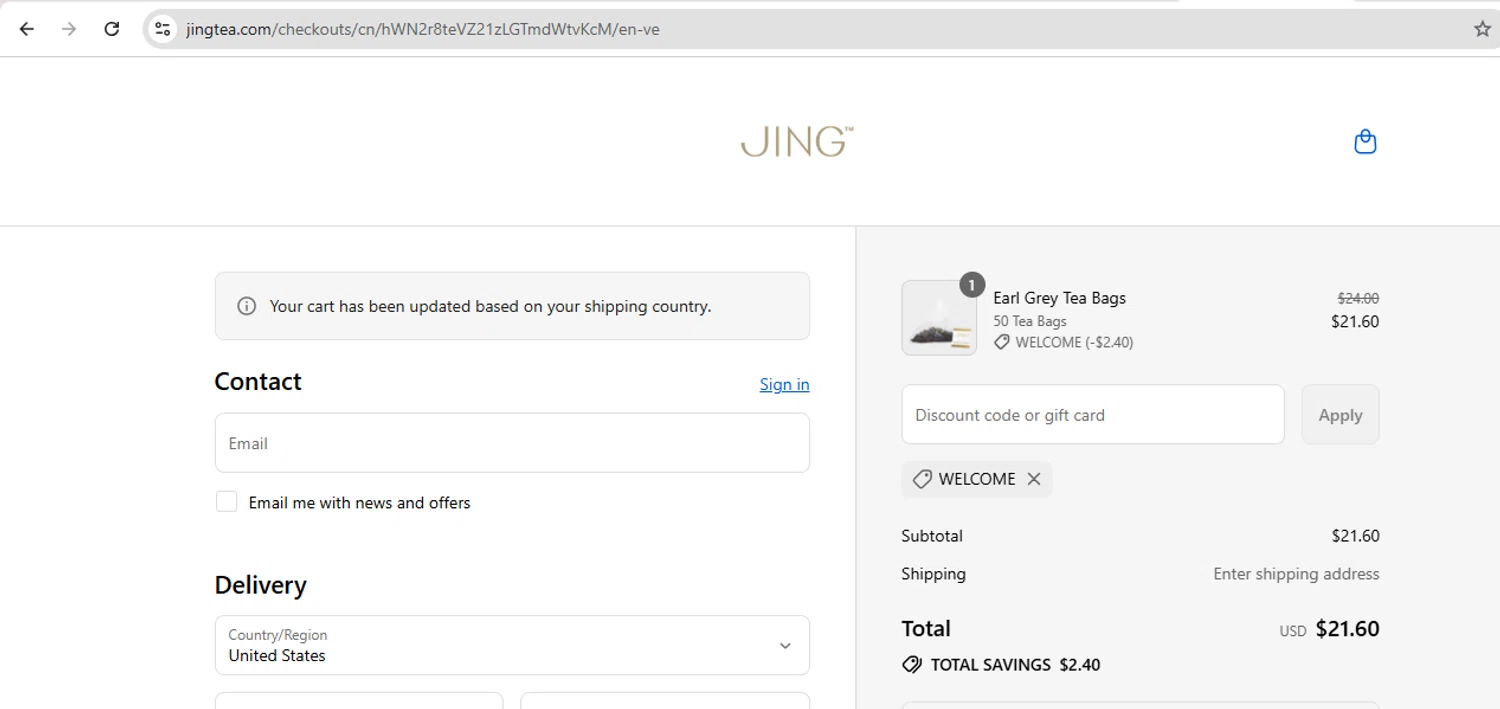Open the Country/Region dropdown
The height and width of the screenshot is (709, 1500).
tap(512, 645)
